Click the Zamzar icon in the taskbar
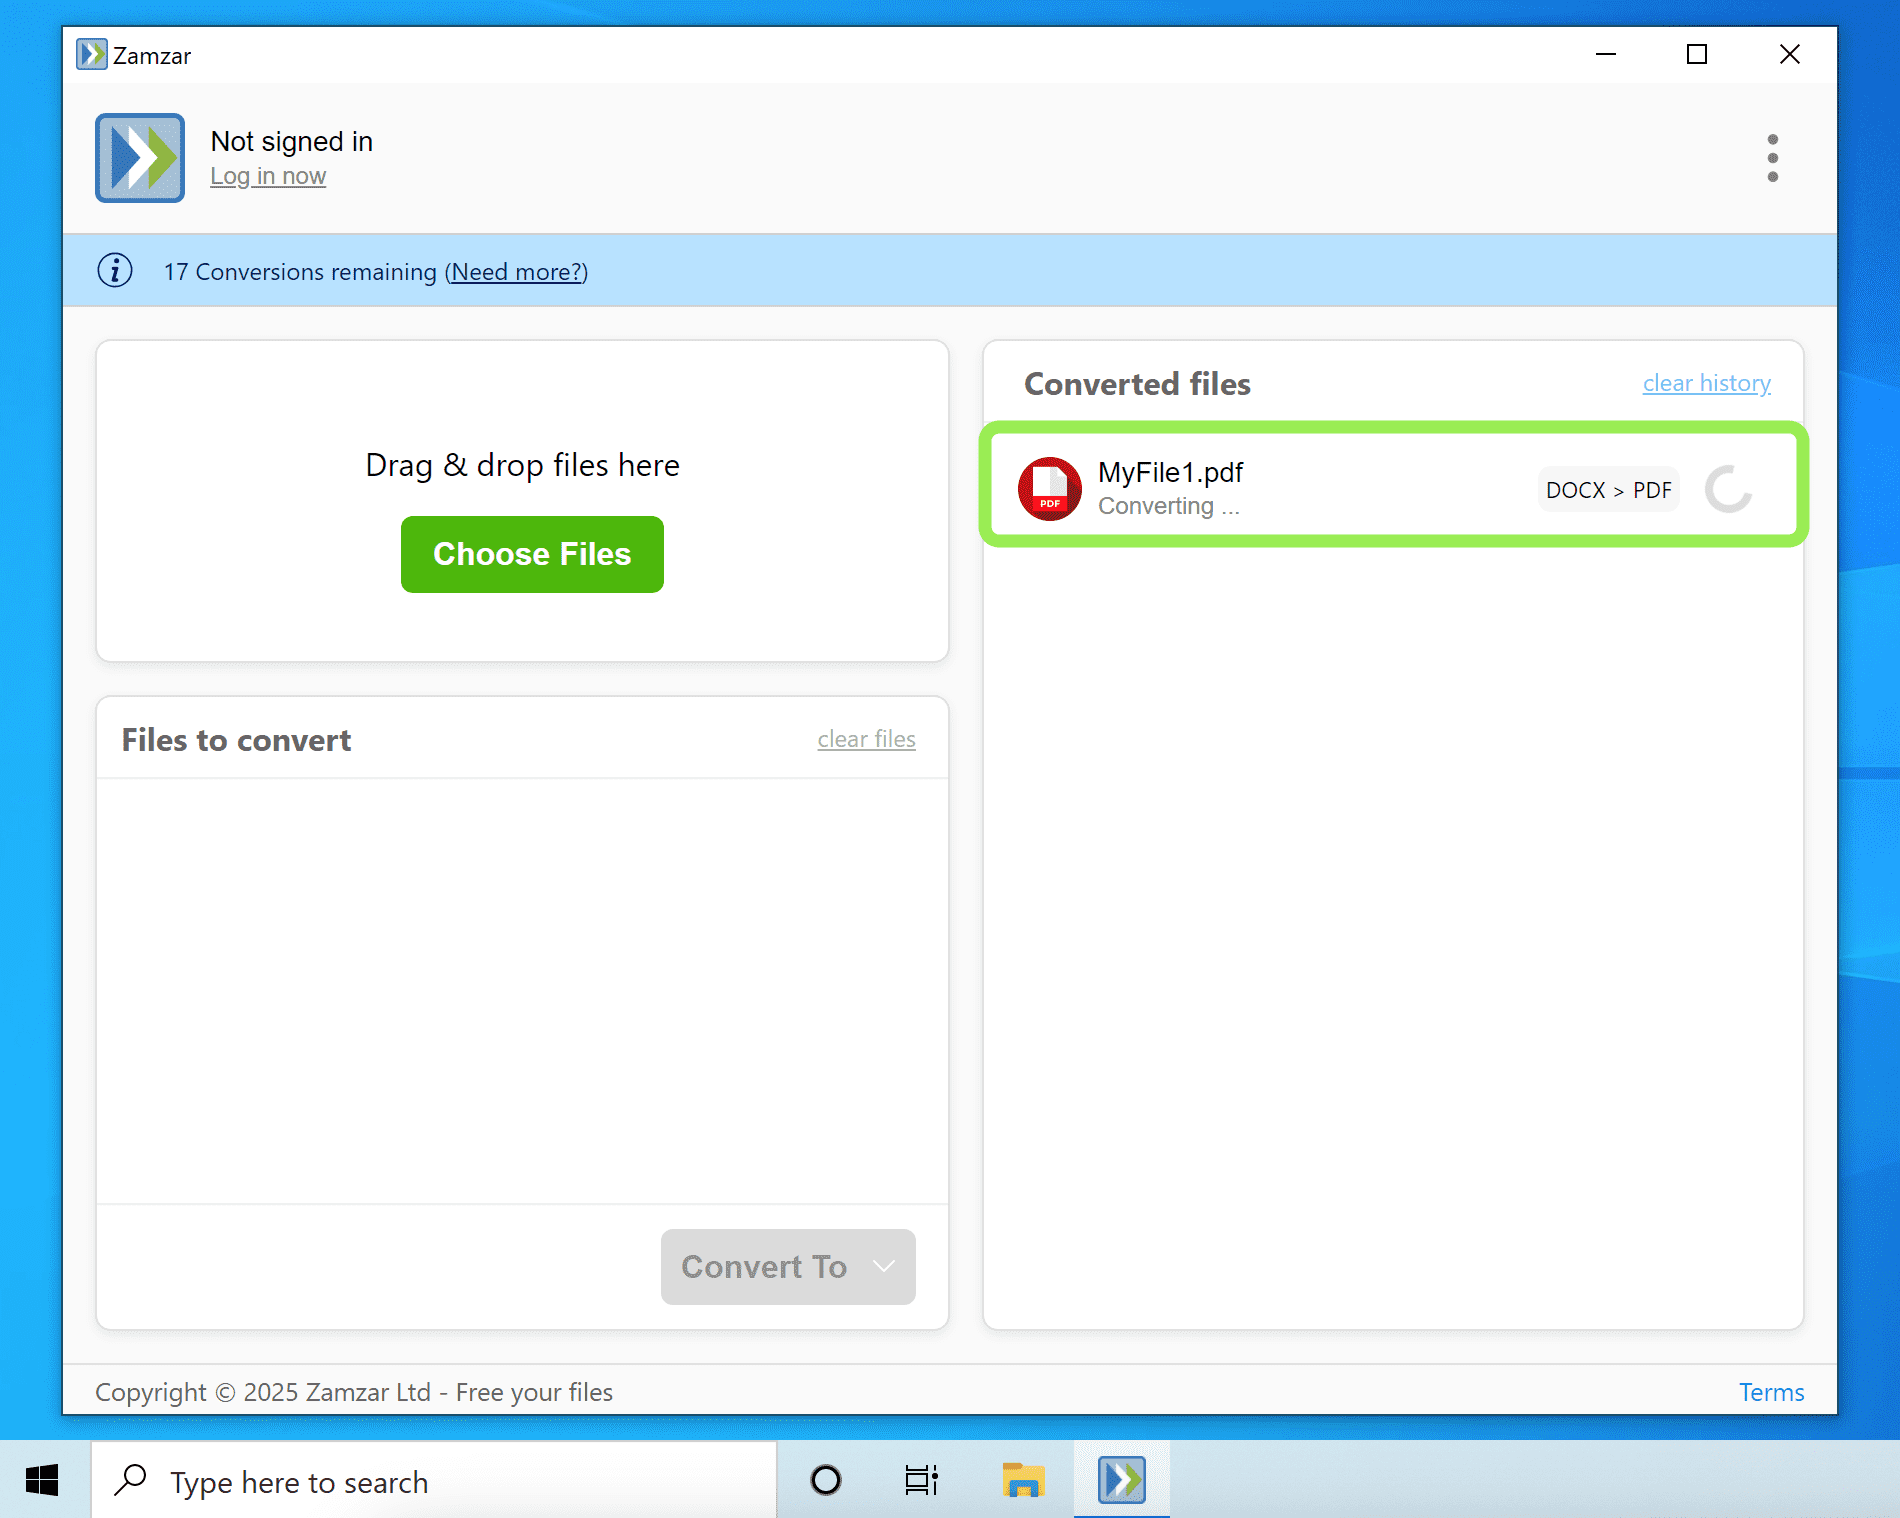 [x=1121, y=1481]
